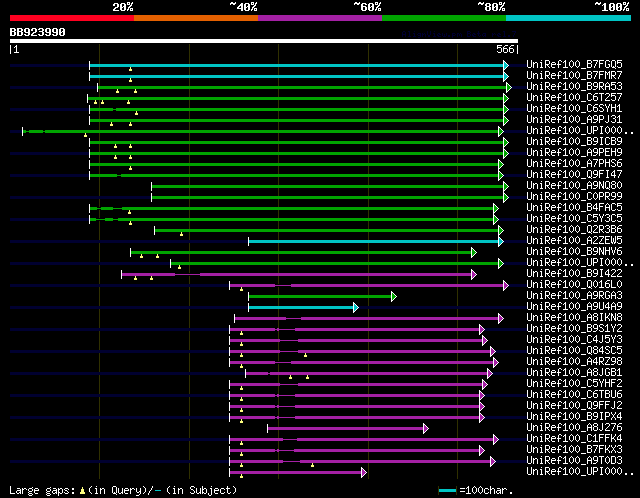Click the yellow query gap marker of Q2R3B6
This screenshot has height=498, width=640.
181,234
